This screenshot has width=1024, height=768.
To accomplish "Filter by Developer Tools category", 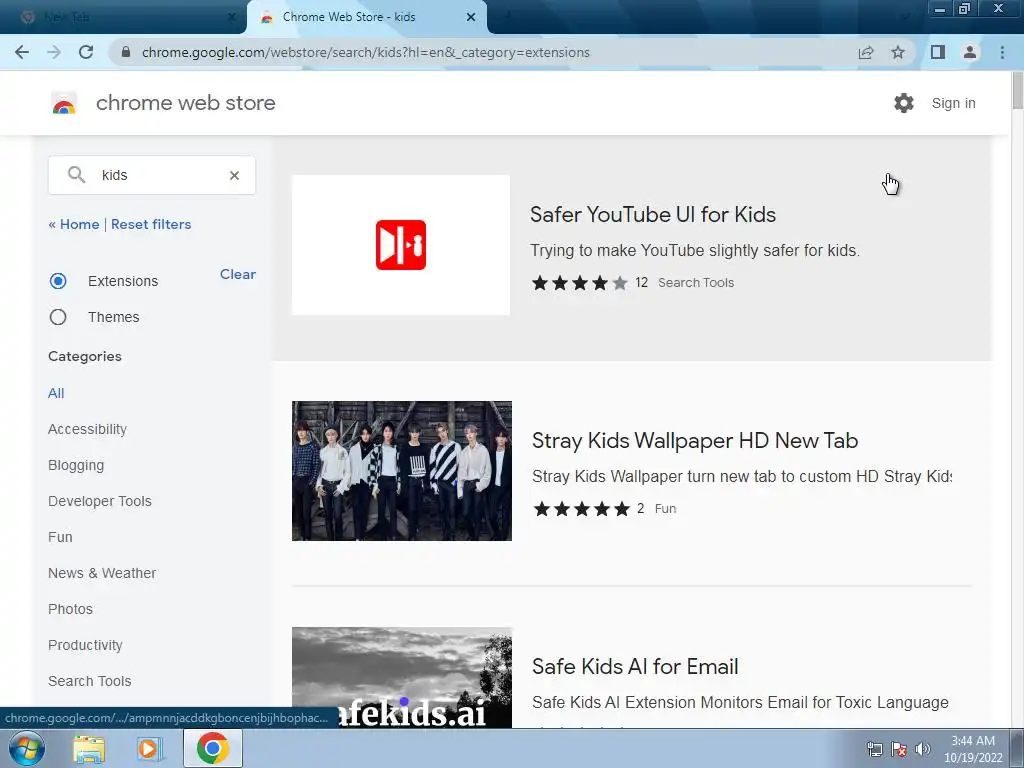I will click(x=100, y=501).
